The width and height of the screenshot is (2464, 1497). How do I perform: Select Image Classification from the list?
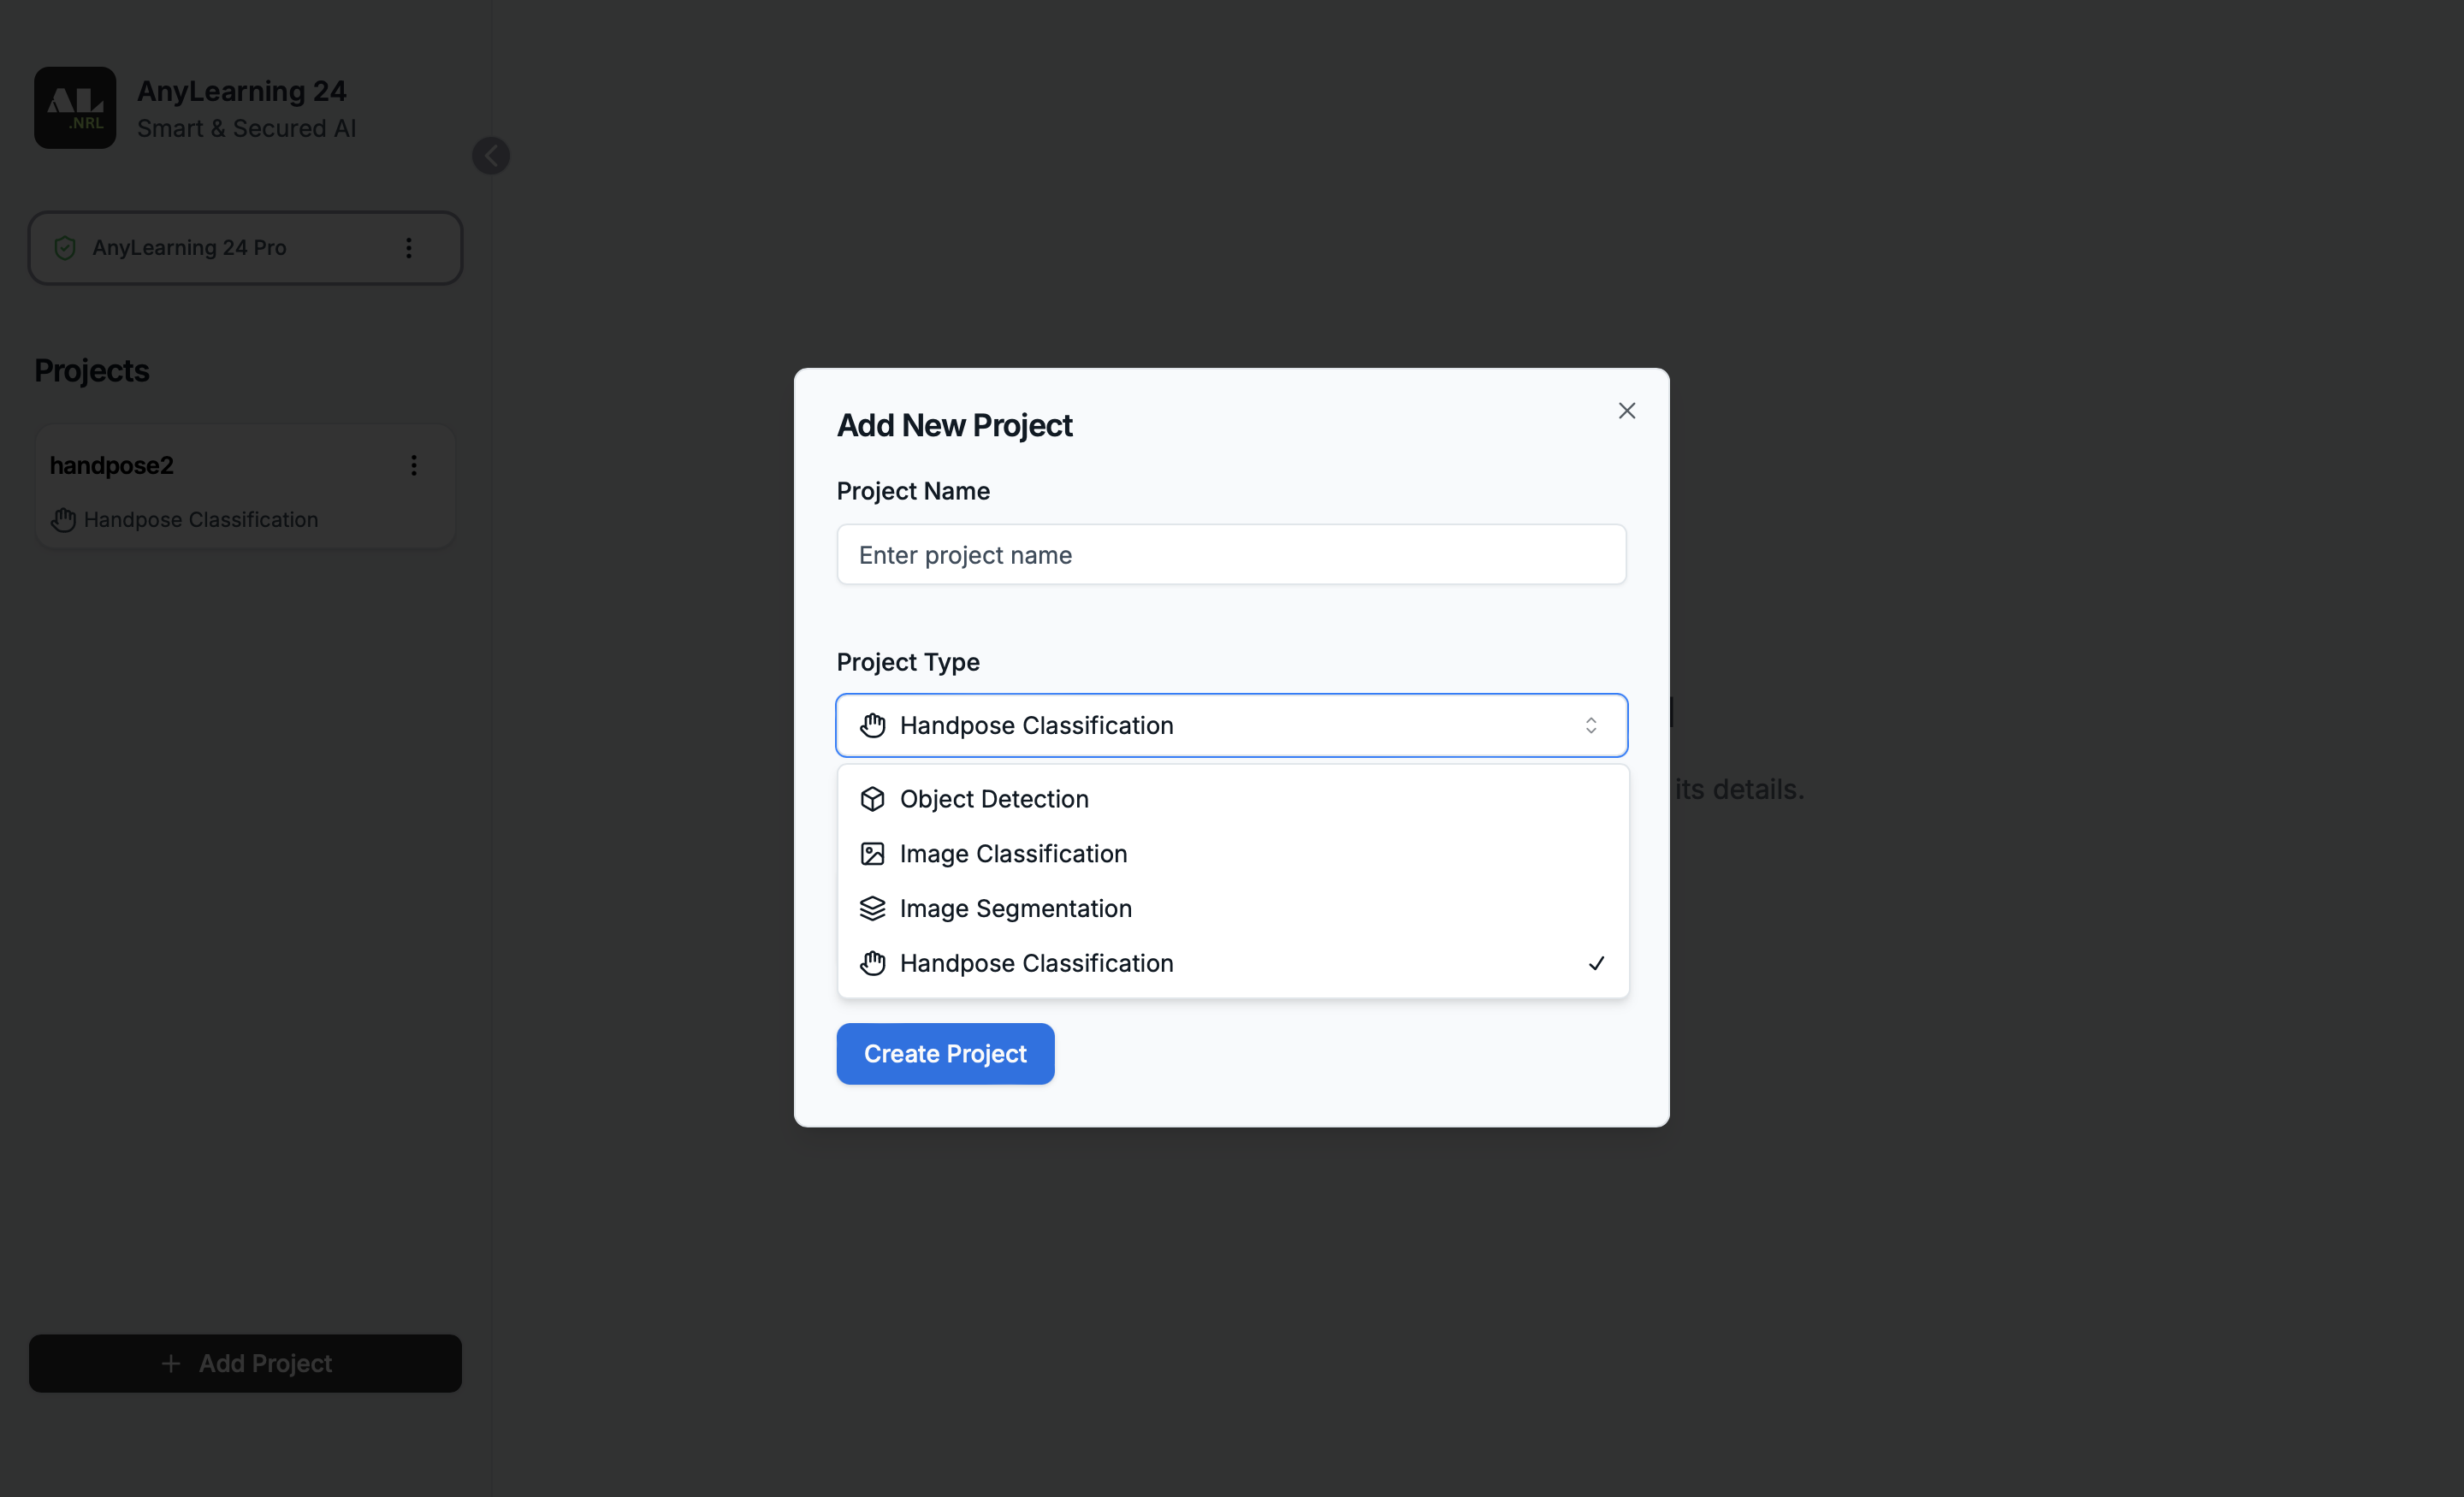1013,853
